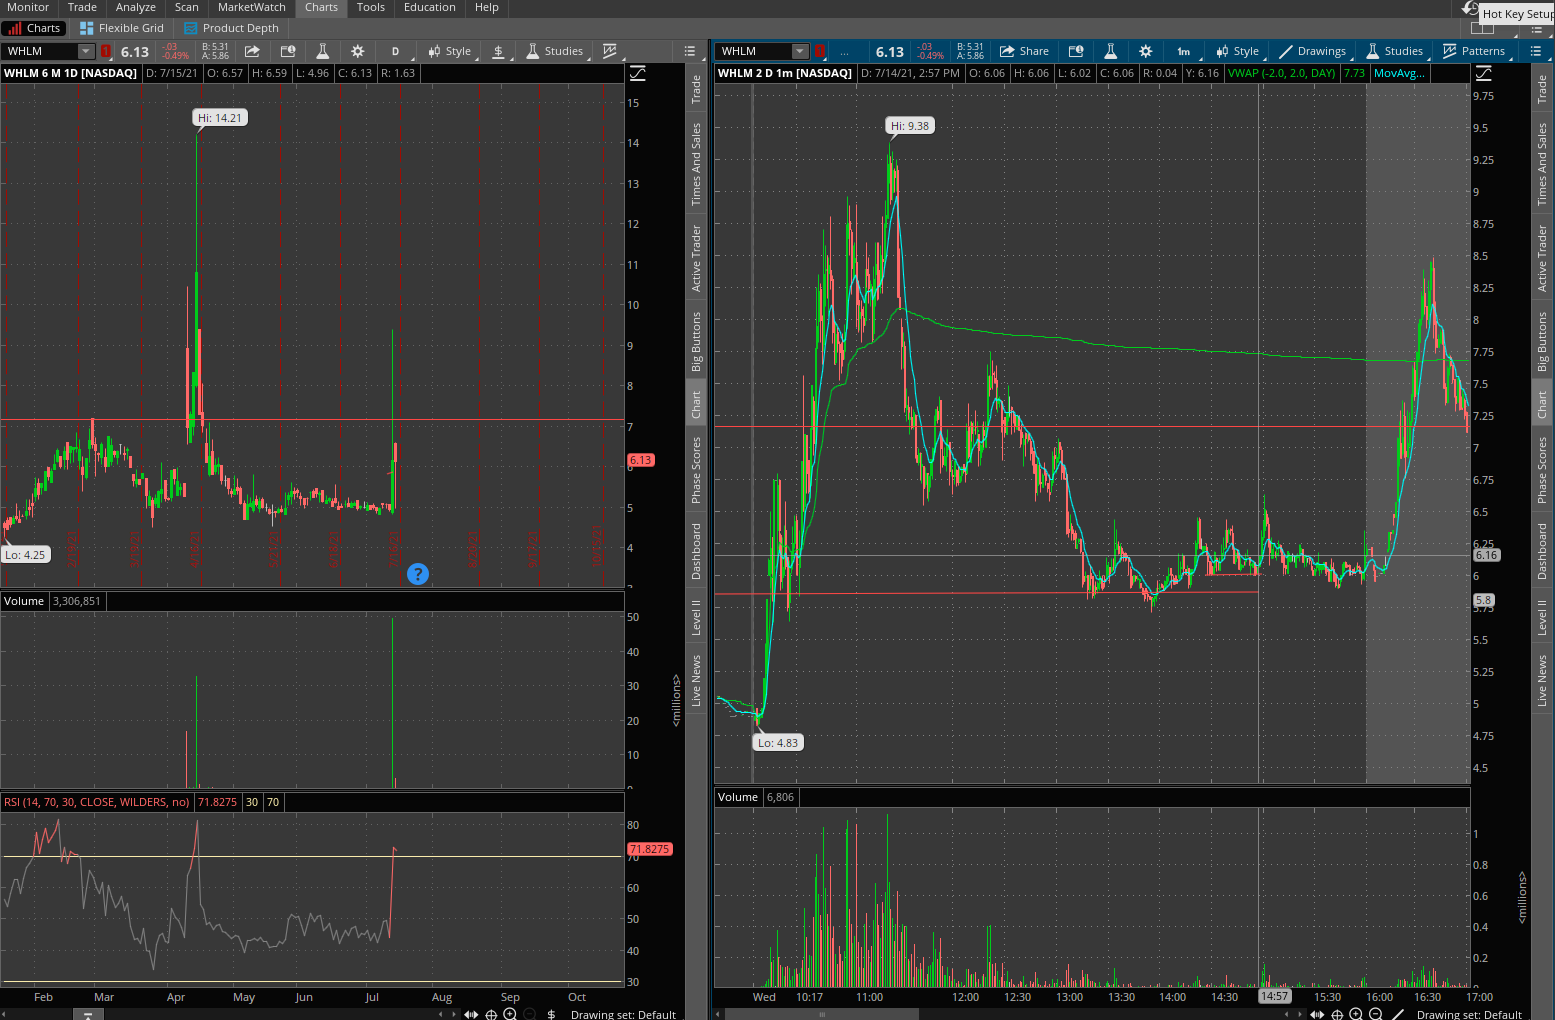Click the VWAP study label on right chart

pos(1282,73)
